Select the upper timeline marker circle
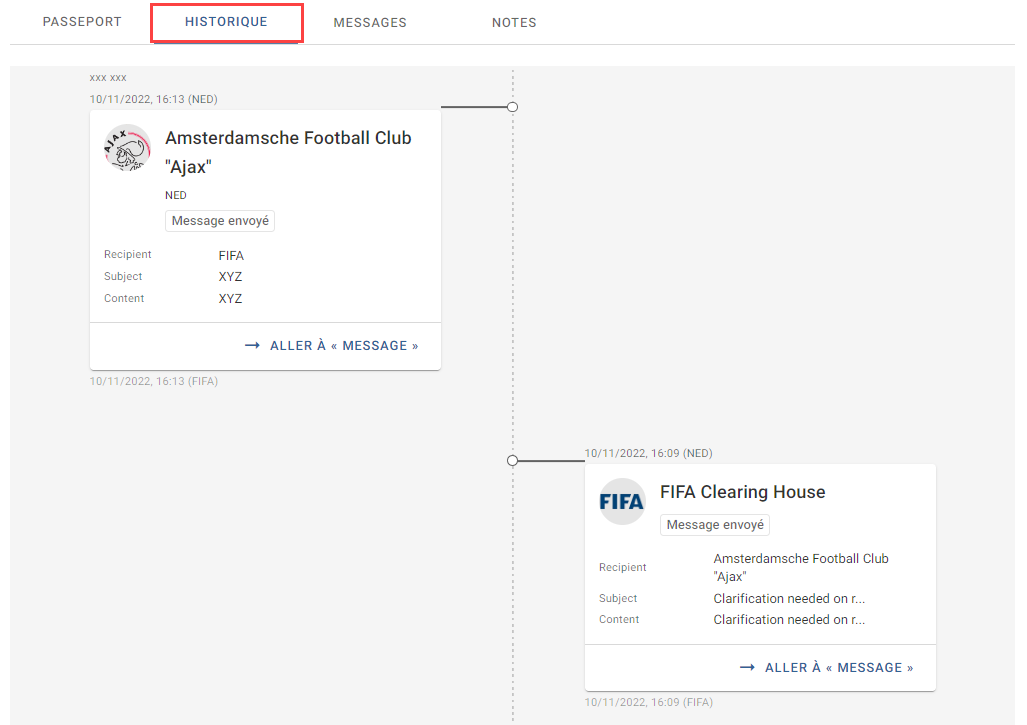1027x725 pixels. point(513,107)
